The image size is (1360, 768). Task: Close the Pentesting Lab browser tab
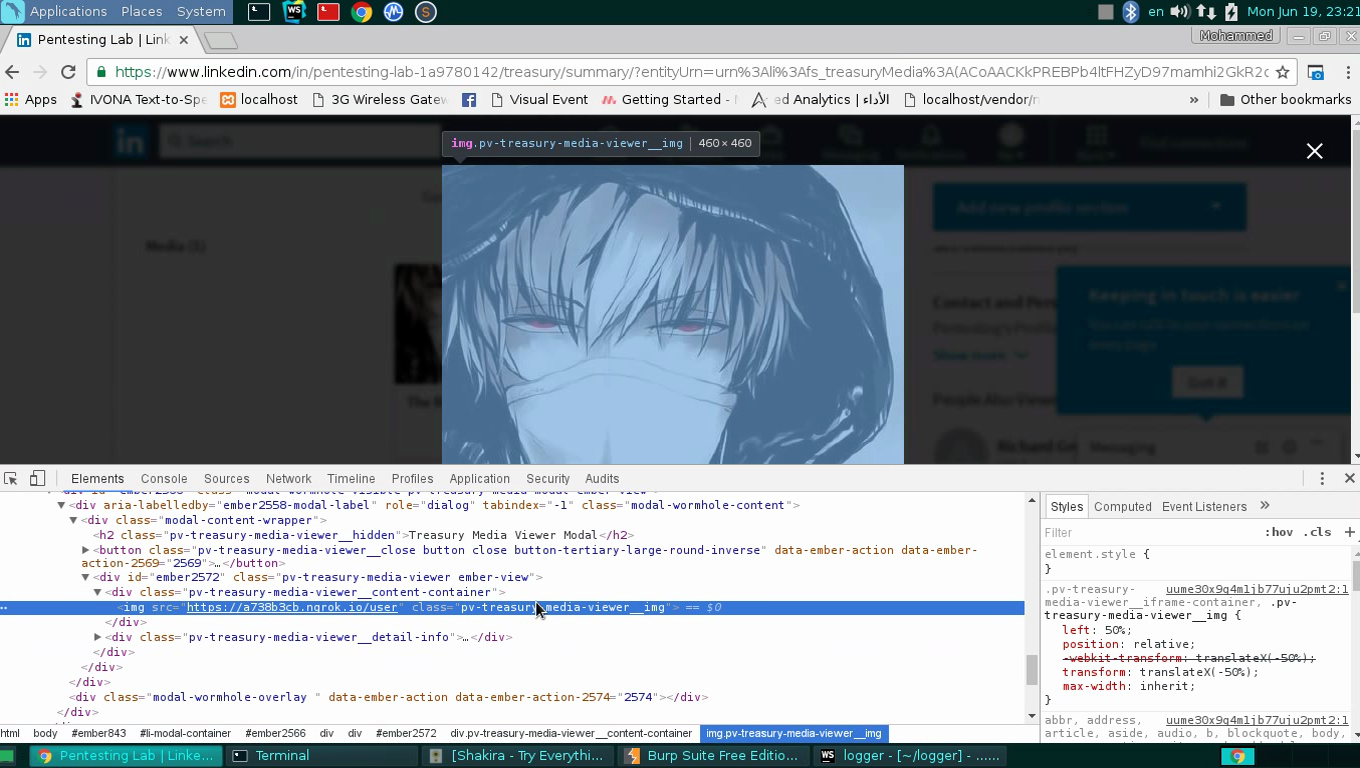pyautogui.click(x=183, y=40)
